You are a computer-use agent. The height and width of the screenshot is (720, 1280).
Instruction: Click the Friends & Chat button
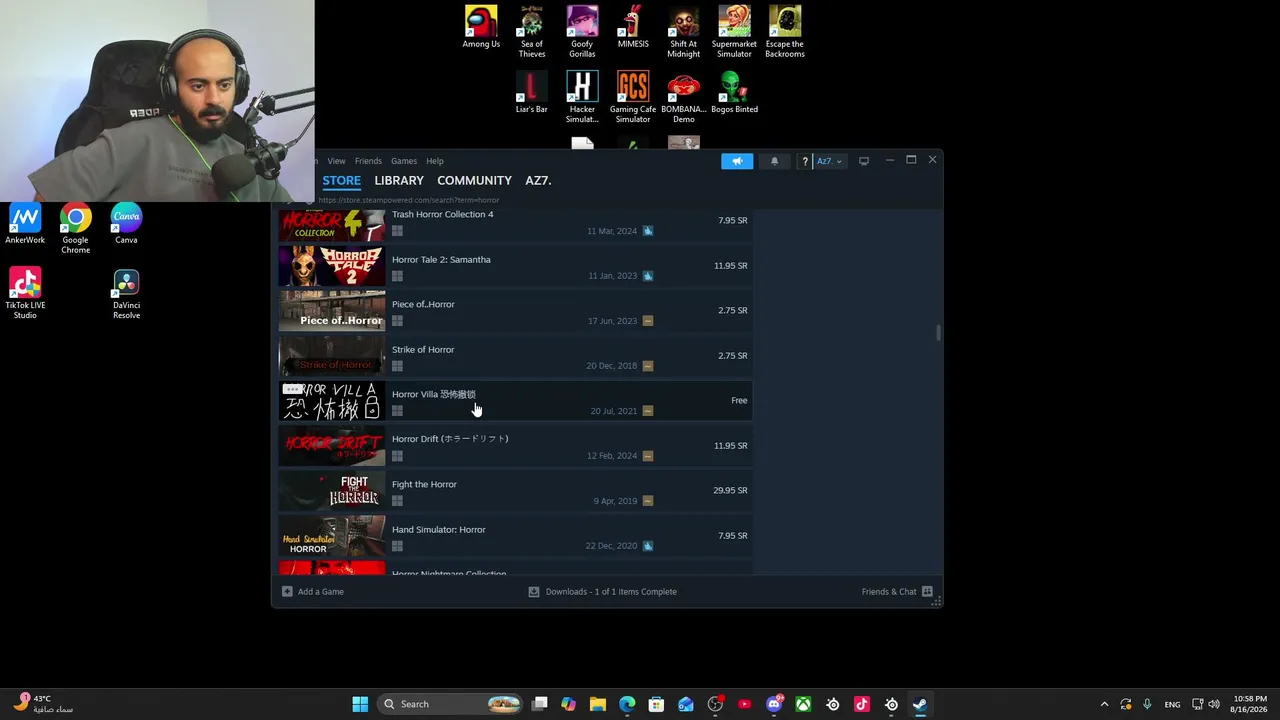(897, 592)
